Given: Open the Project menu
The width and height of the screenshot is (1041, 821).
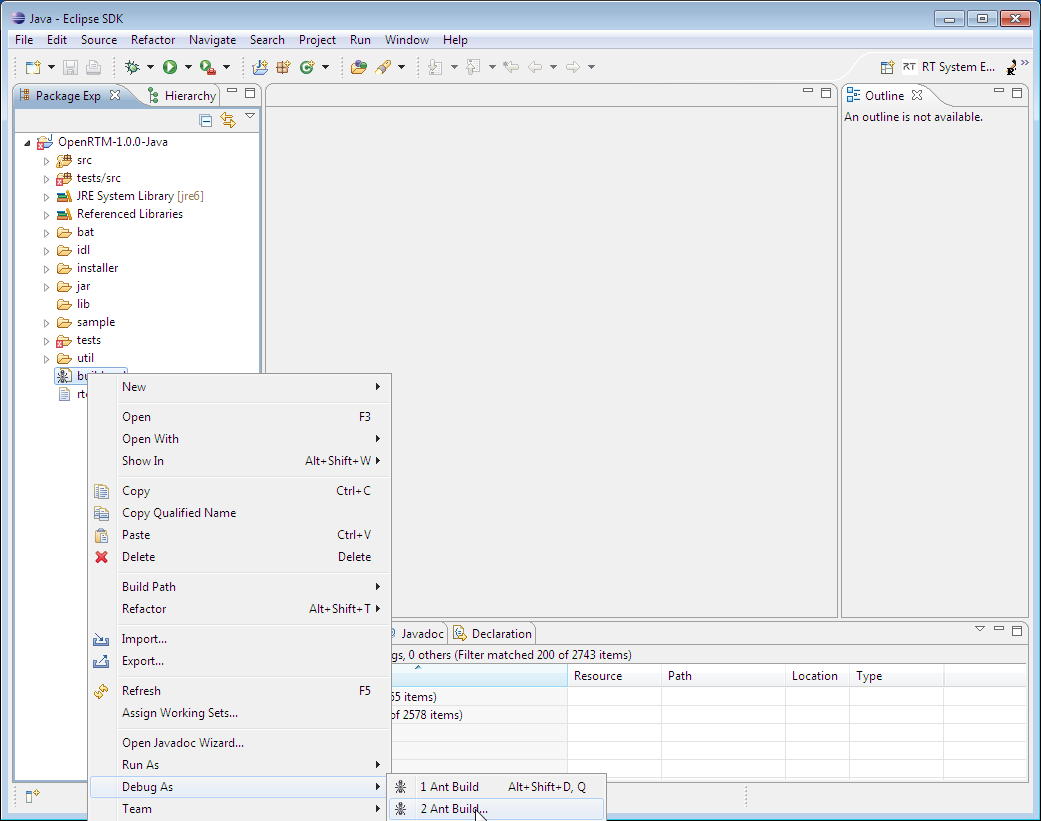Looking at the screenshot, I should pos(317,40).
